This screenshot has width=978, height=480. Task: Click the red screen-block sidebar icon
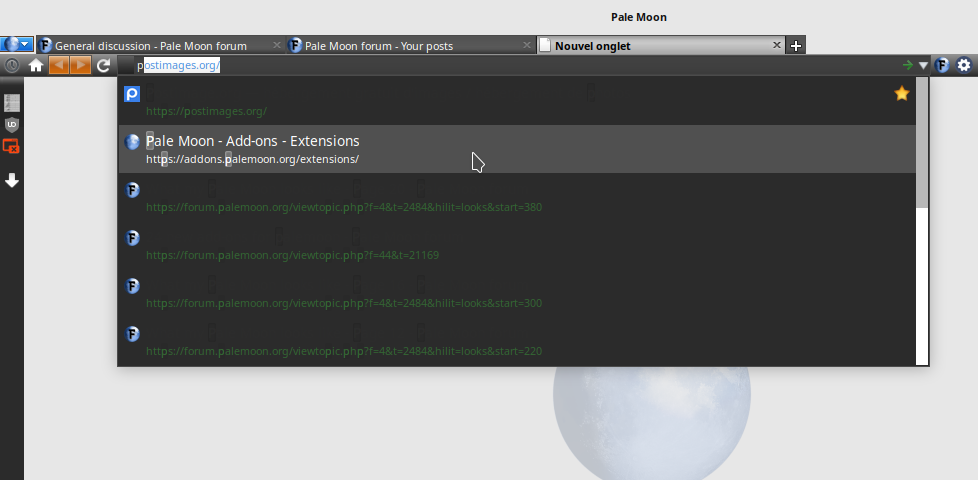tap(11, 146)
